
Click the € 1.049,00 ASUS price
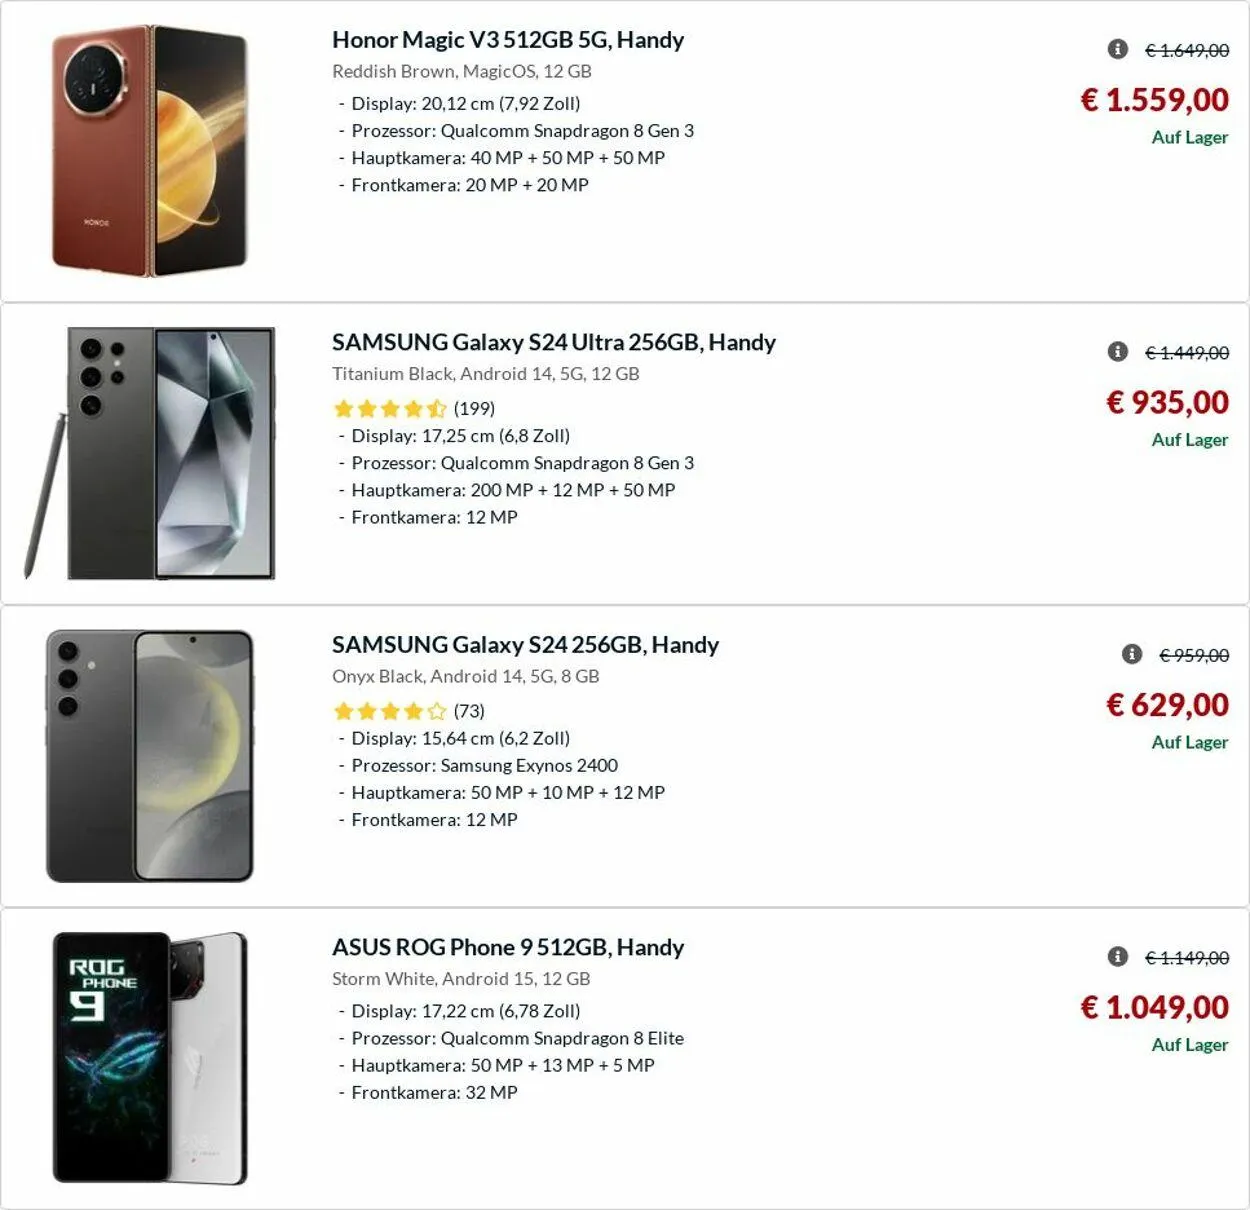(1155, 1007)
